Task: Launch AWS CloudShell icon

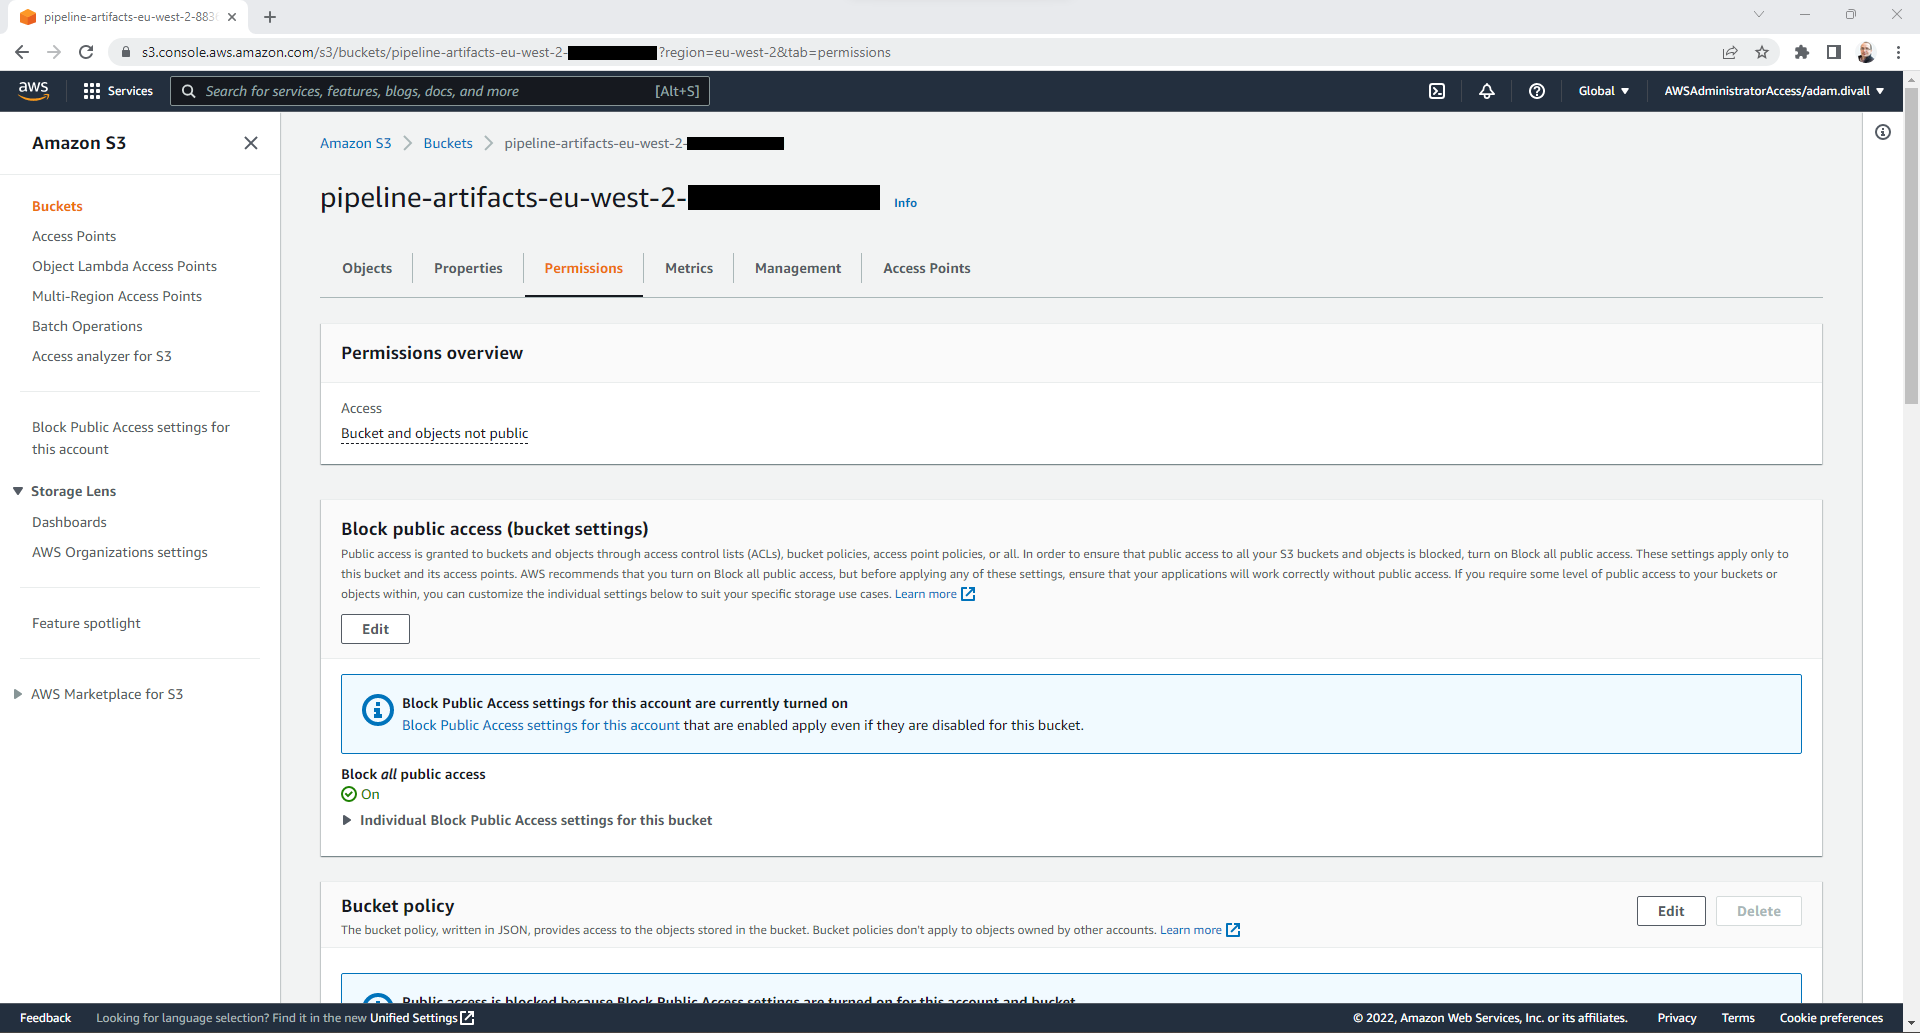Action: (1437, 91)
